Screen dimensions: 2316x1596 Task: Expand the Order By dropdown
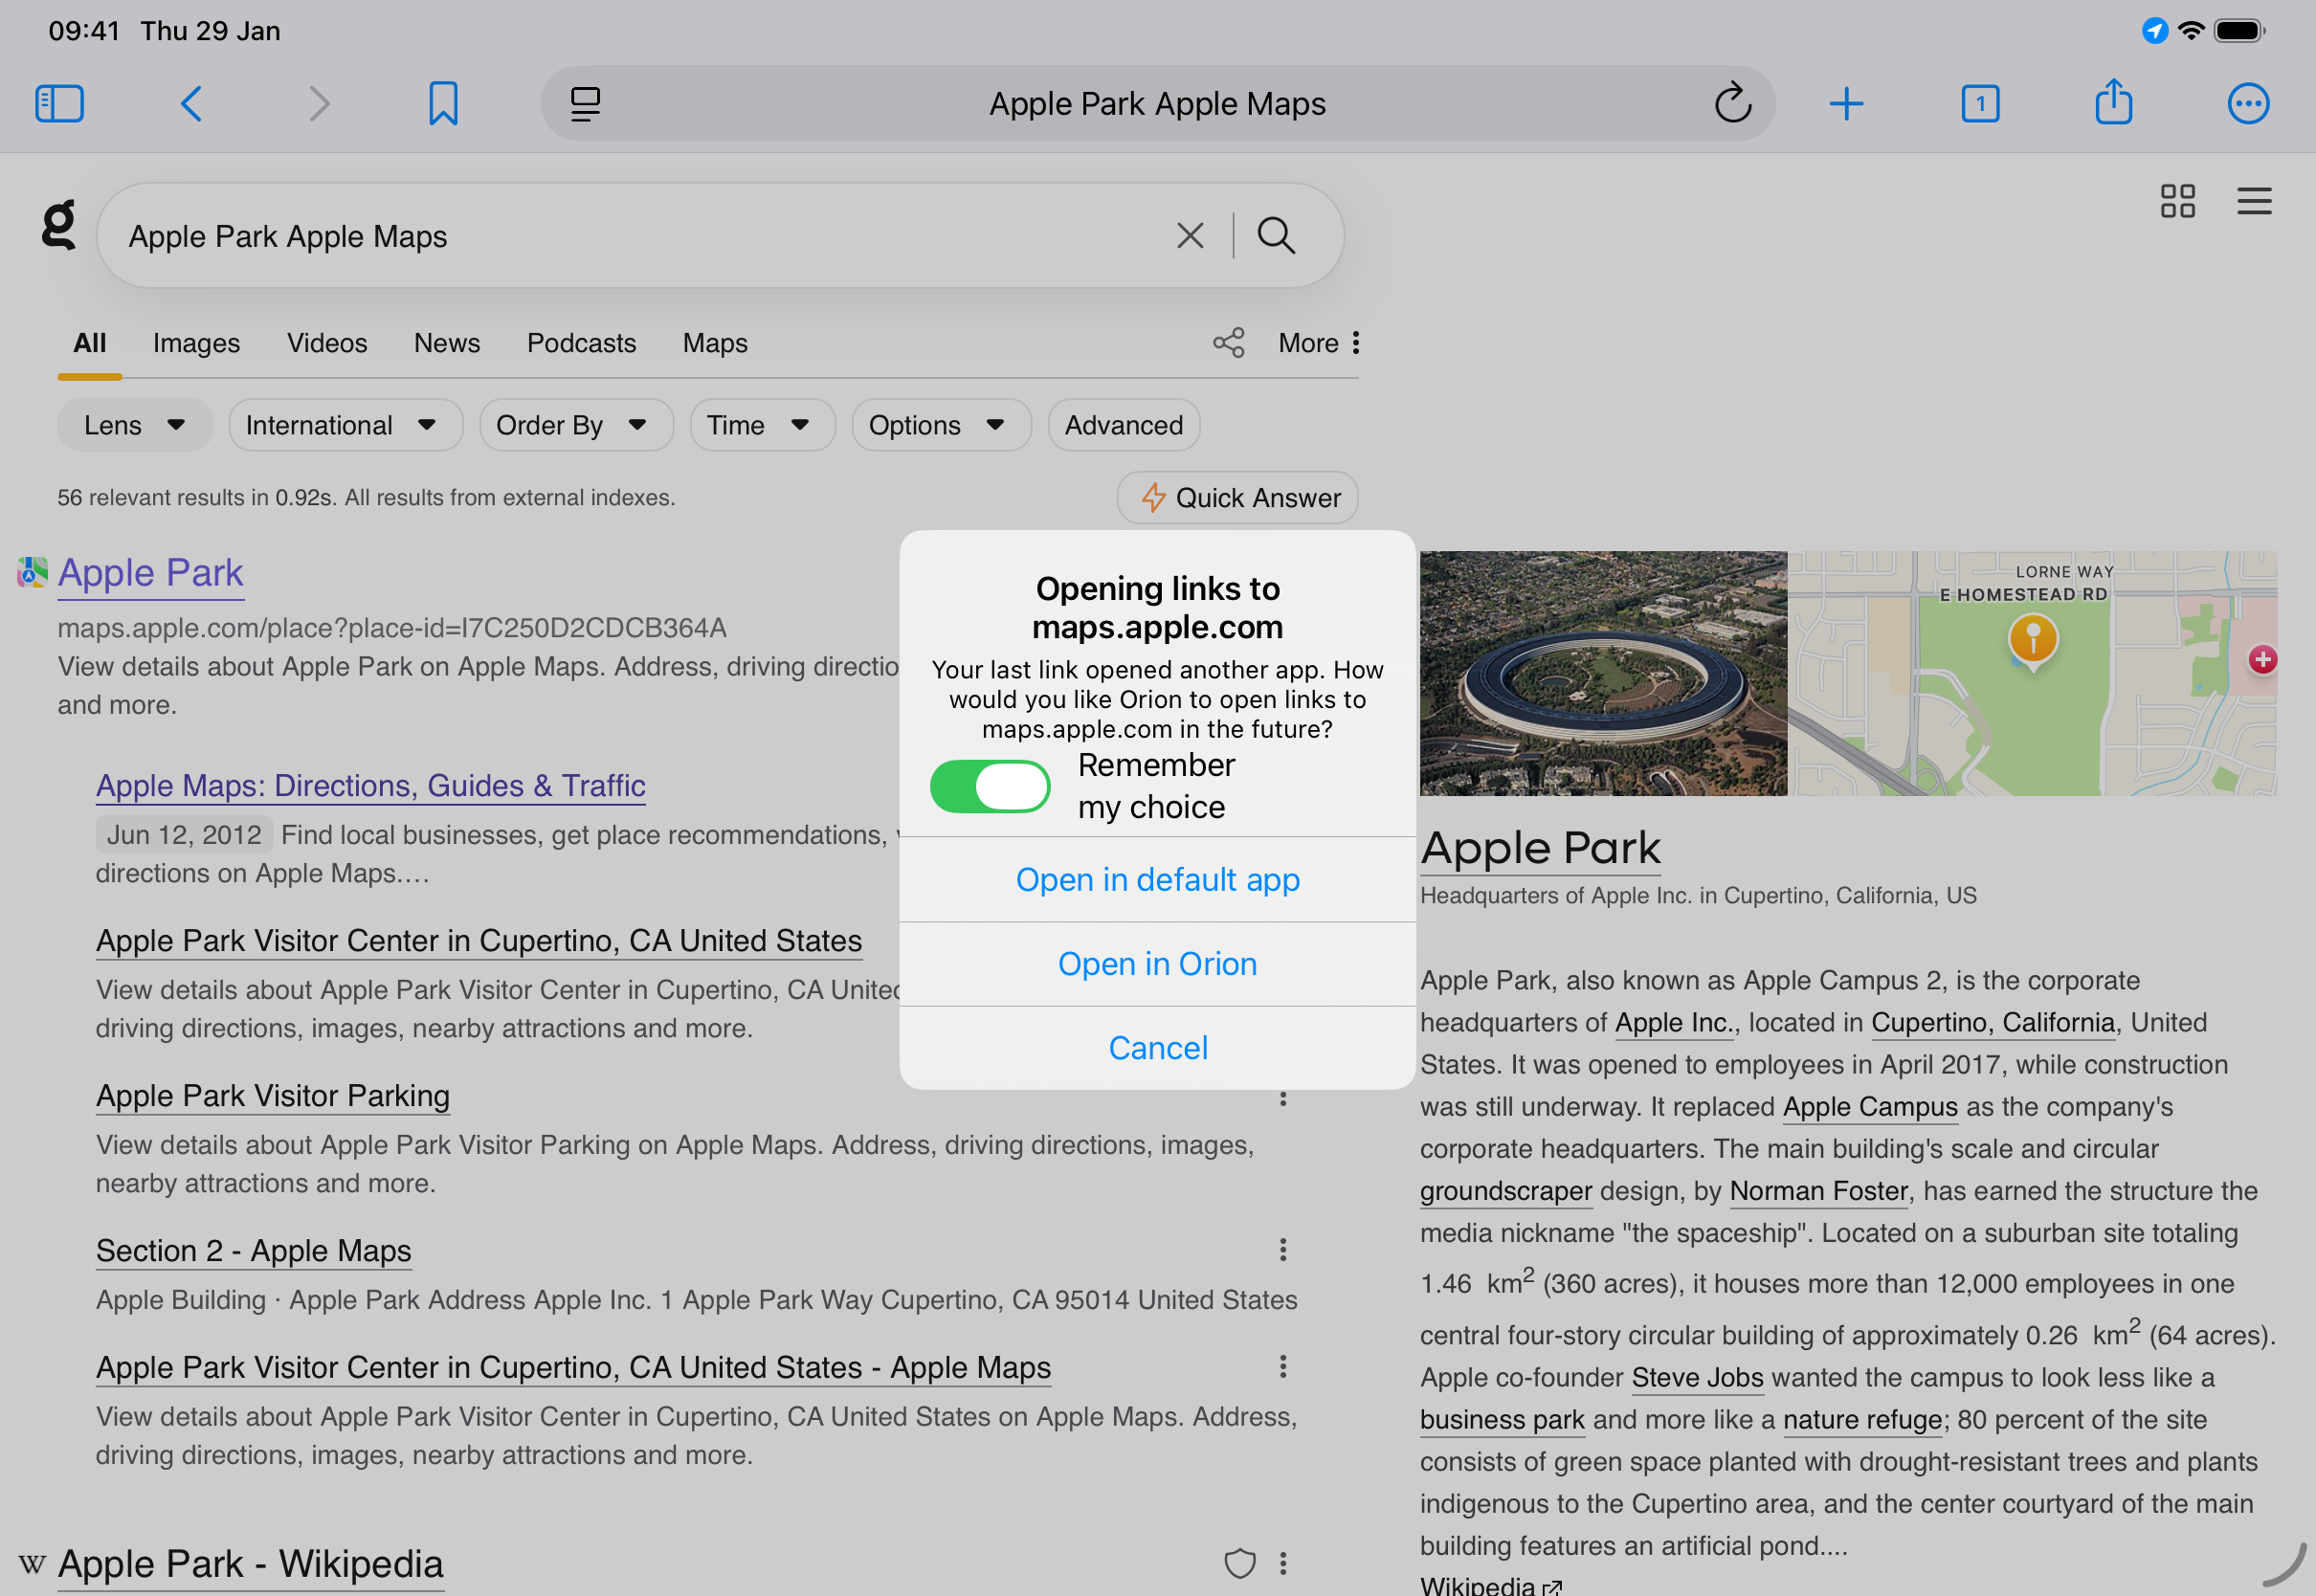576,424
